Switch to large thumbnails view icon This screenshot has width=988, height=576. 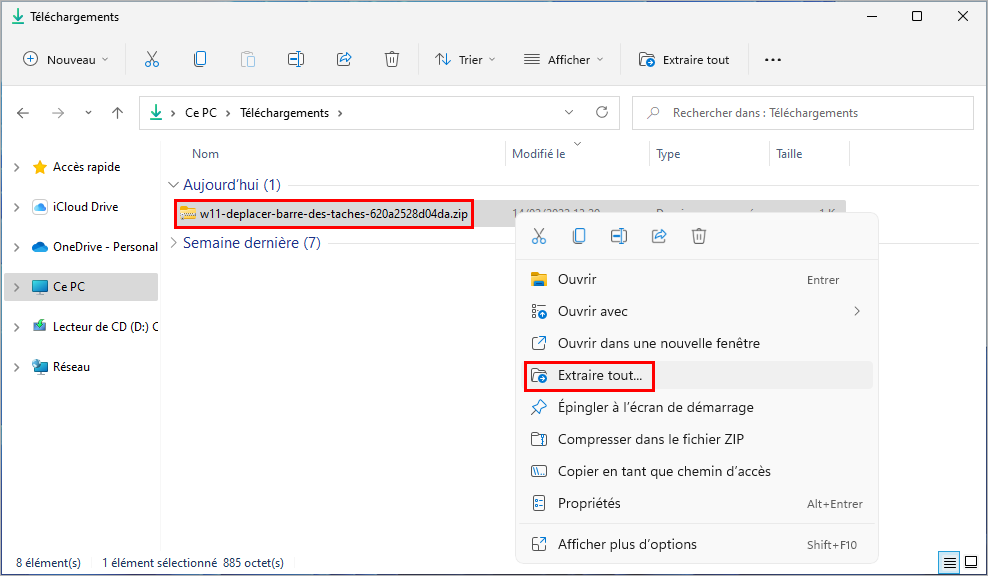(971, 562)
